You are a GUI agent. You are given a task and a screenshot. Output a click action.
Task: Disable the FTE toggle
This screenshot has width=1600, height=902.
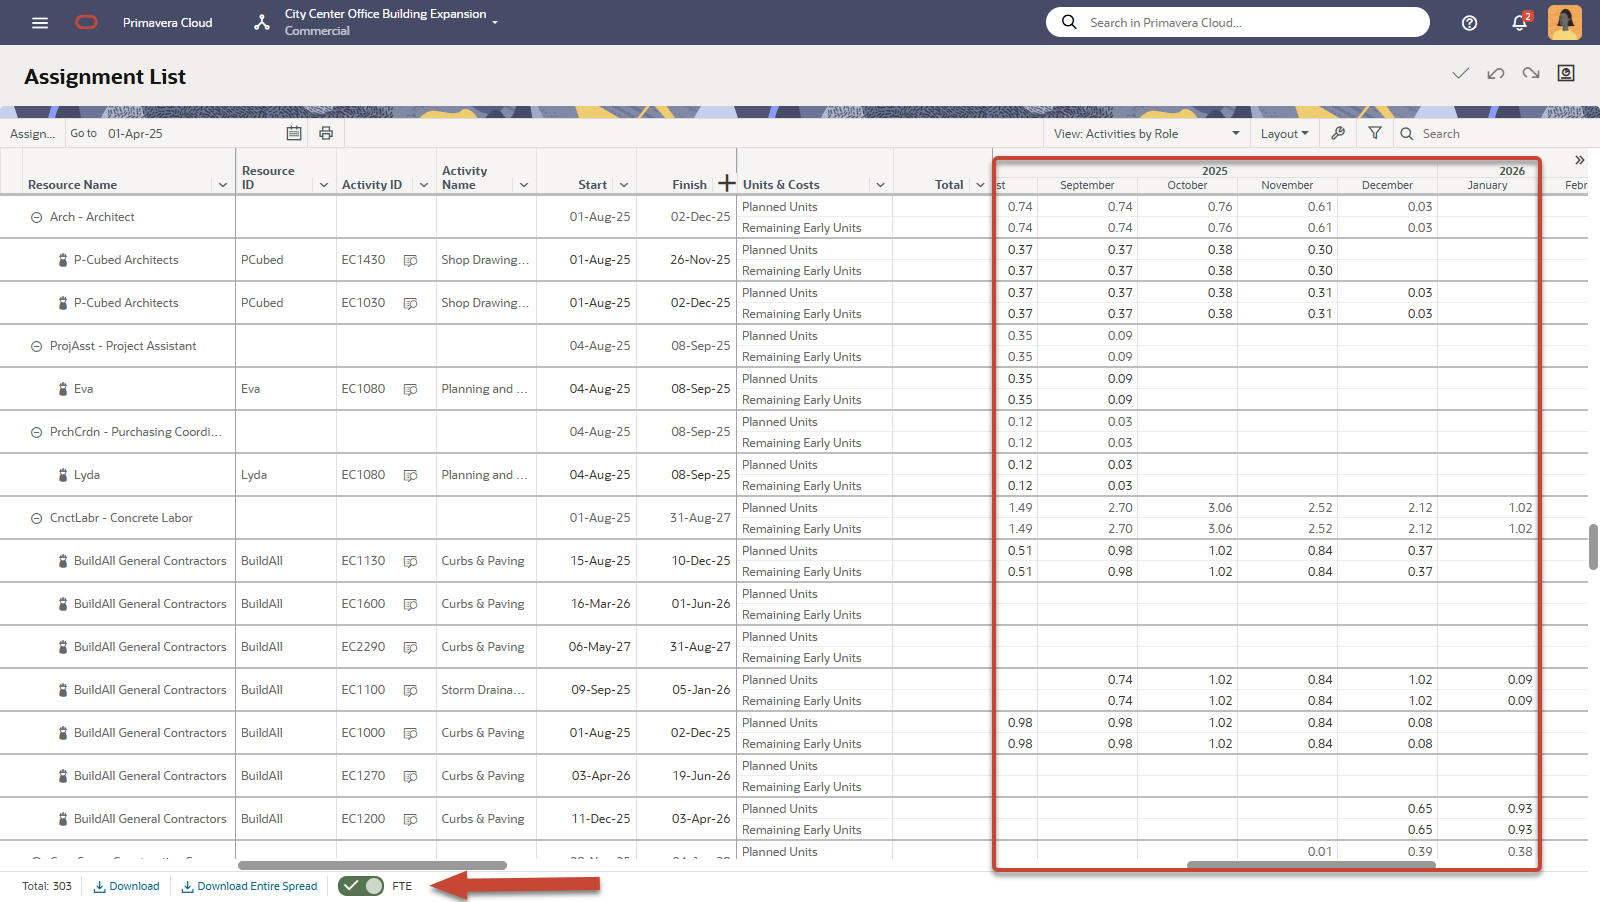(361, 886)
